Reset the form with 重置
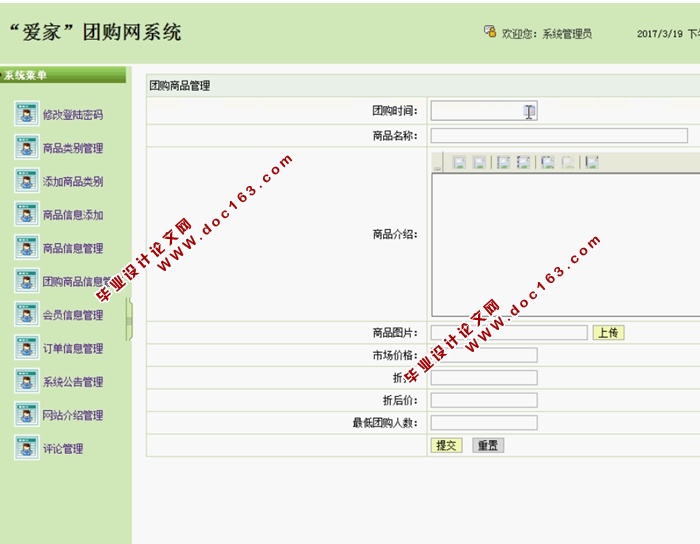 (x=488, y=445)
